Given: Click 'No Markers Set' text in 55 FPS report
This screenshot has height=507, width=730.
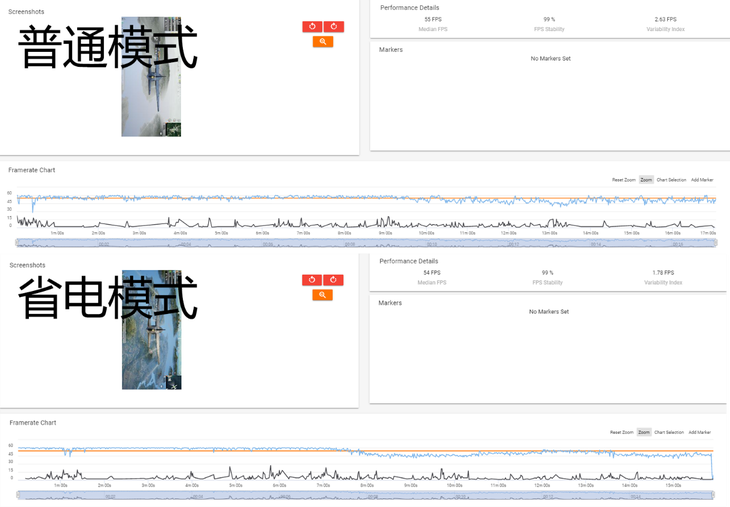Looking at the screenshot, I should (551, 59).
